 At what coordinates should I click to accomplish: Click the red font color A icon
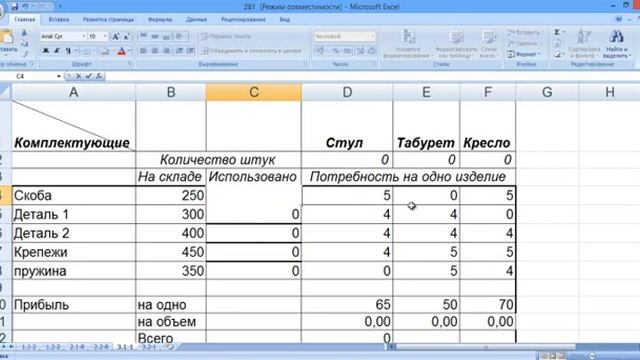pos(121,51)
